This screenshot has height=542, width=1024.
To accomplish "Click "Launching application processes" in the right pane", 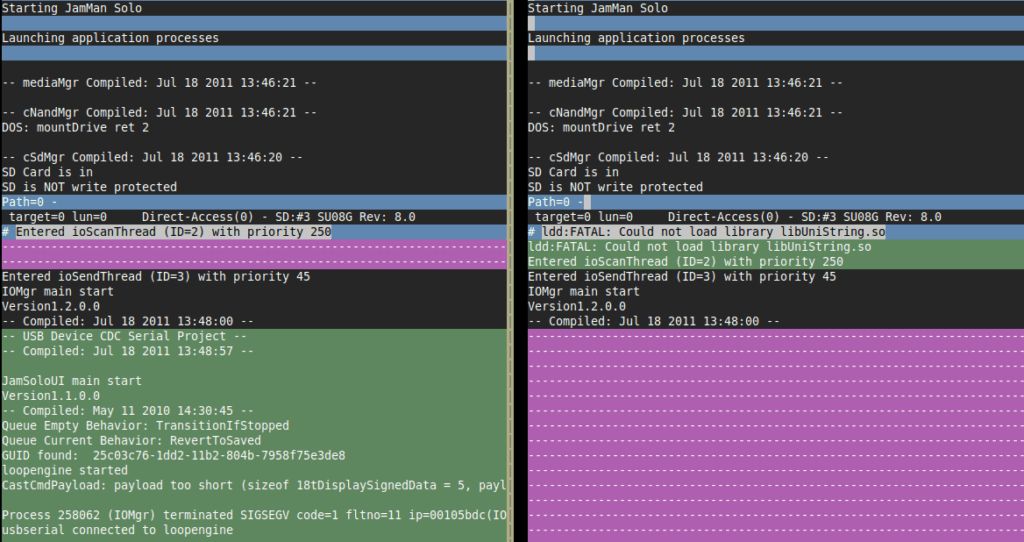I will pos(636,38).
